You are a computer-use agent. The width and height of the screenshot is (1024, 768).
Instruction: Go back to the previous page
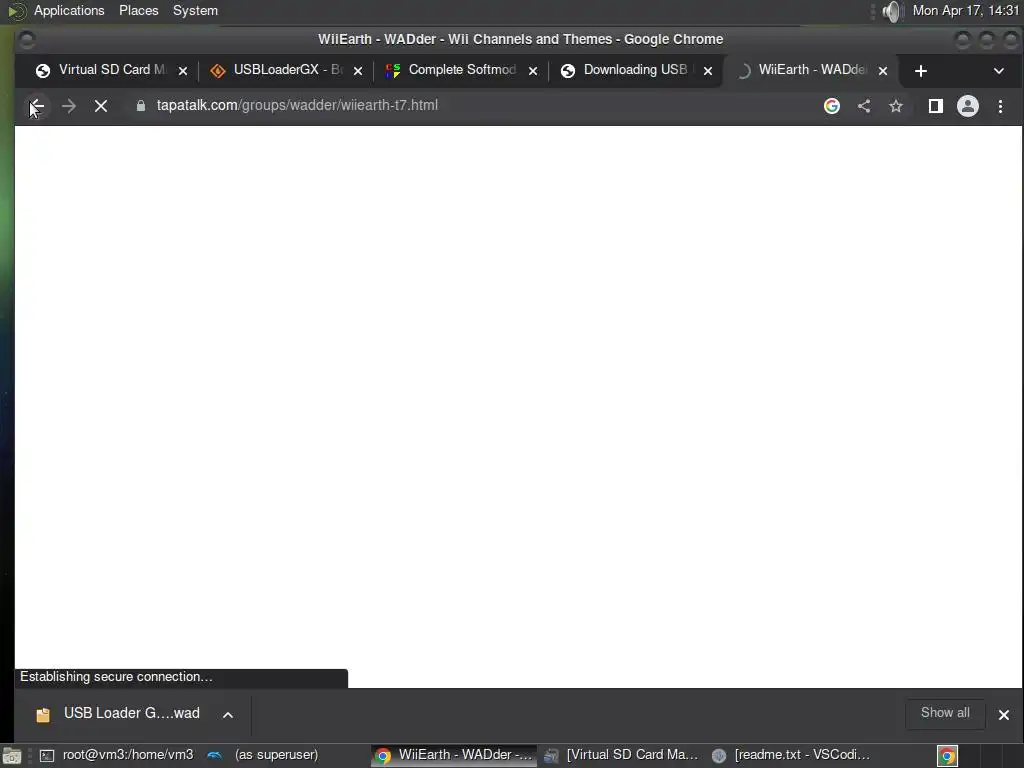click(x=37, y=106)
